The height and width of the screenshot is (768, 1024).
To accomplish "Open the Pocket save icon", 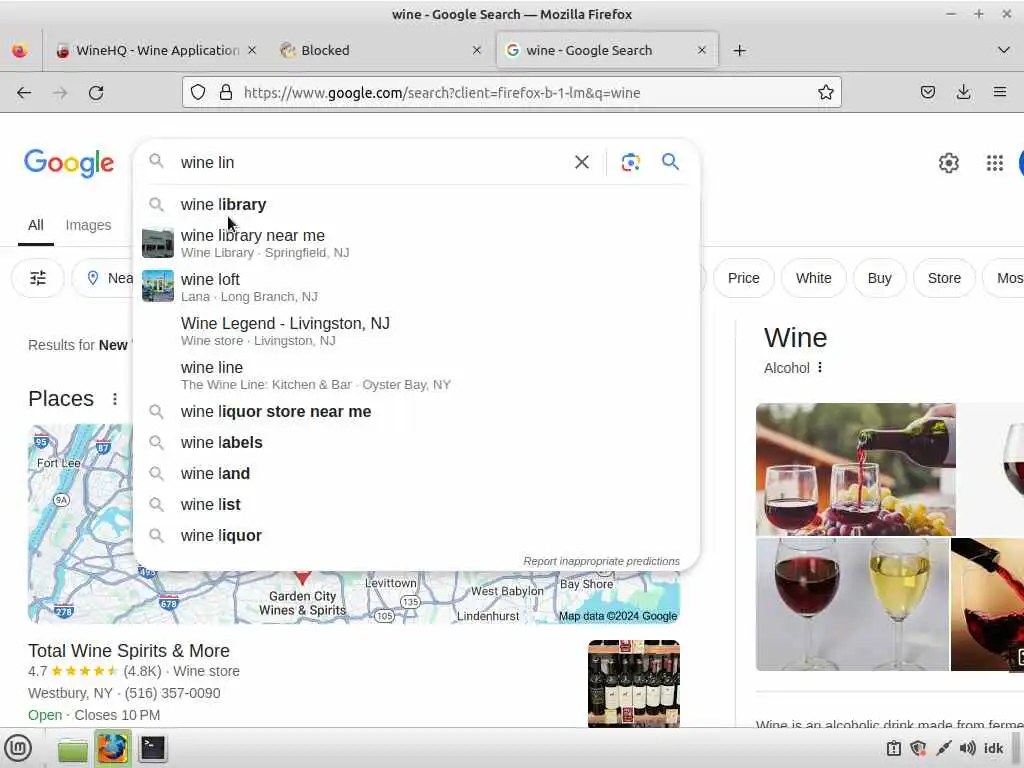I will [x=928, y=93].
